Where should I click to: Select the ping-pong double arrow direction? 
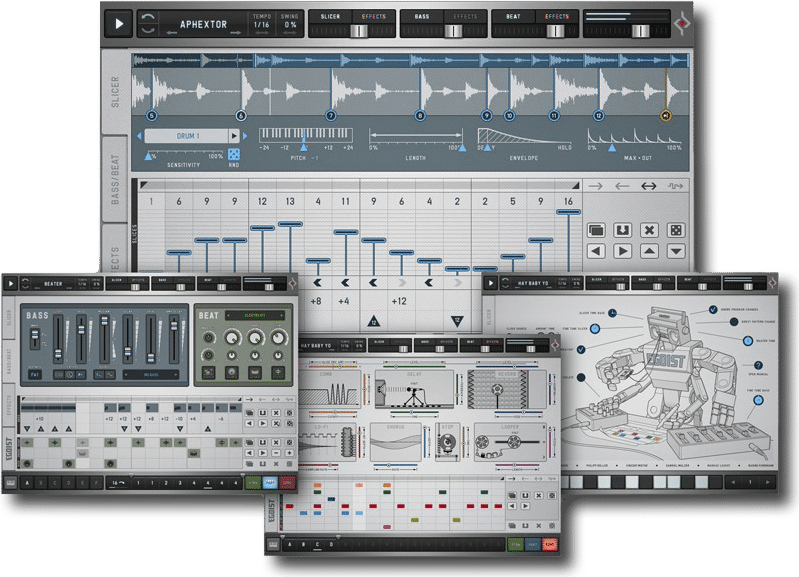(648, 186)
